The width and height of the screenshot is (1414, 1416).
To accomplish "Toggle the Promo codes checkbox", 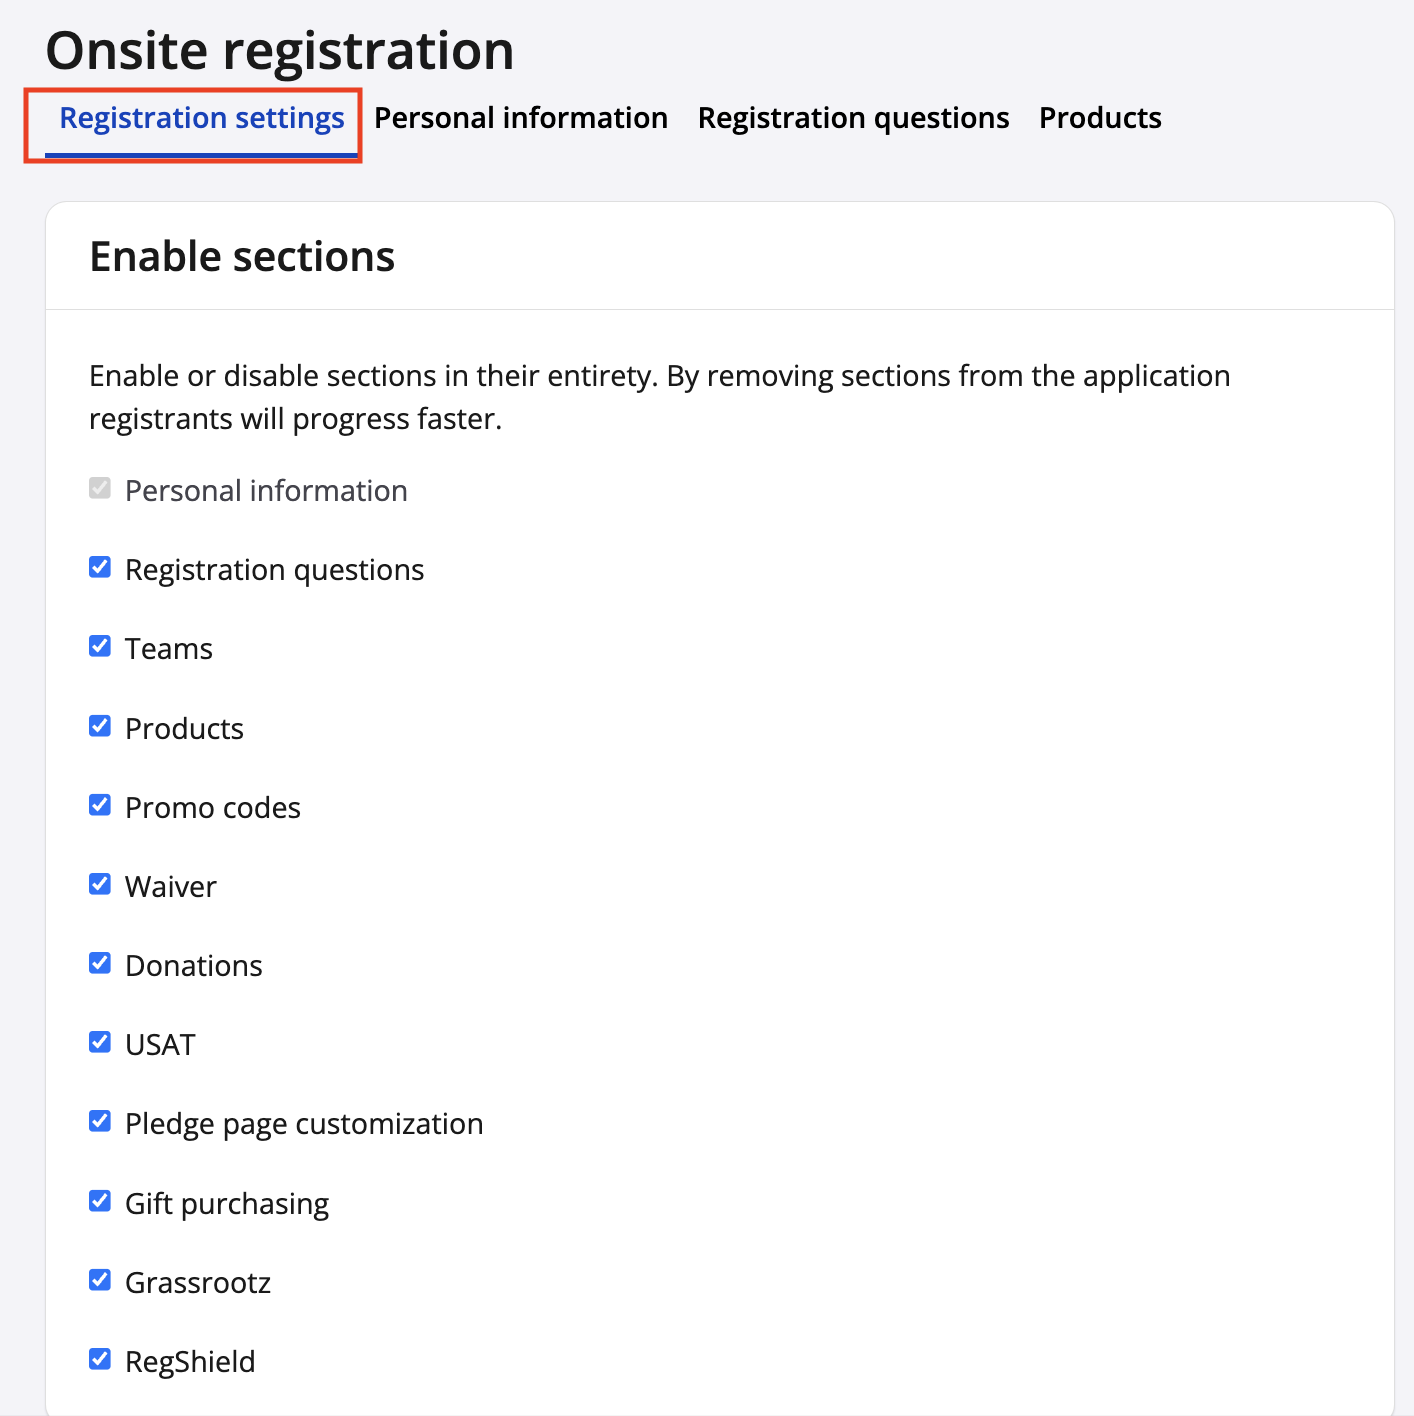I will pos(100,805).
